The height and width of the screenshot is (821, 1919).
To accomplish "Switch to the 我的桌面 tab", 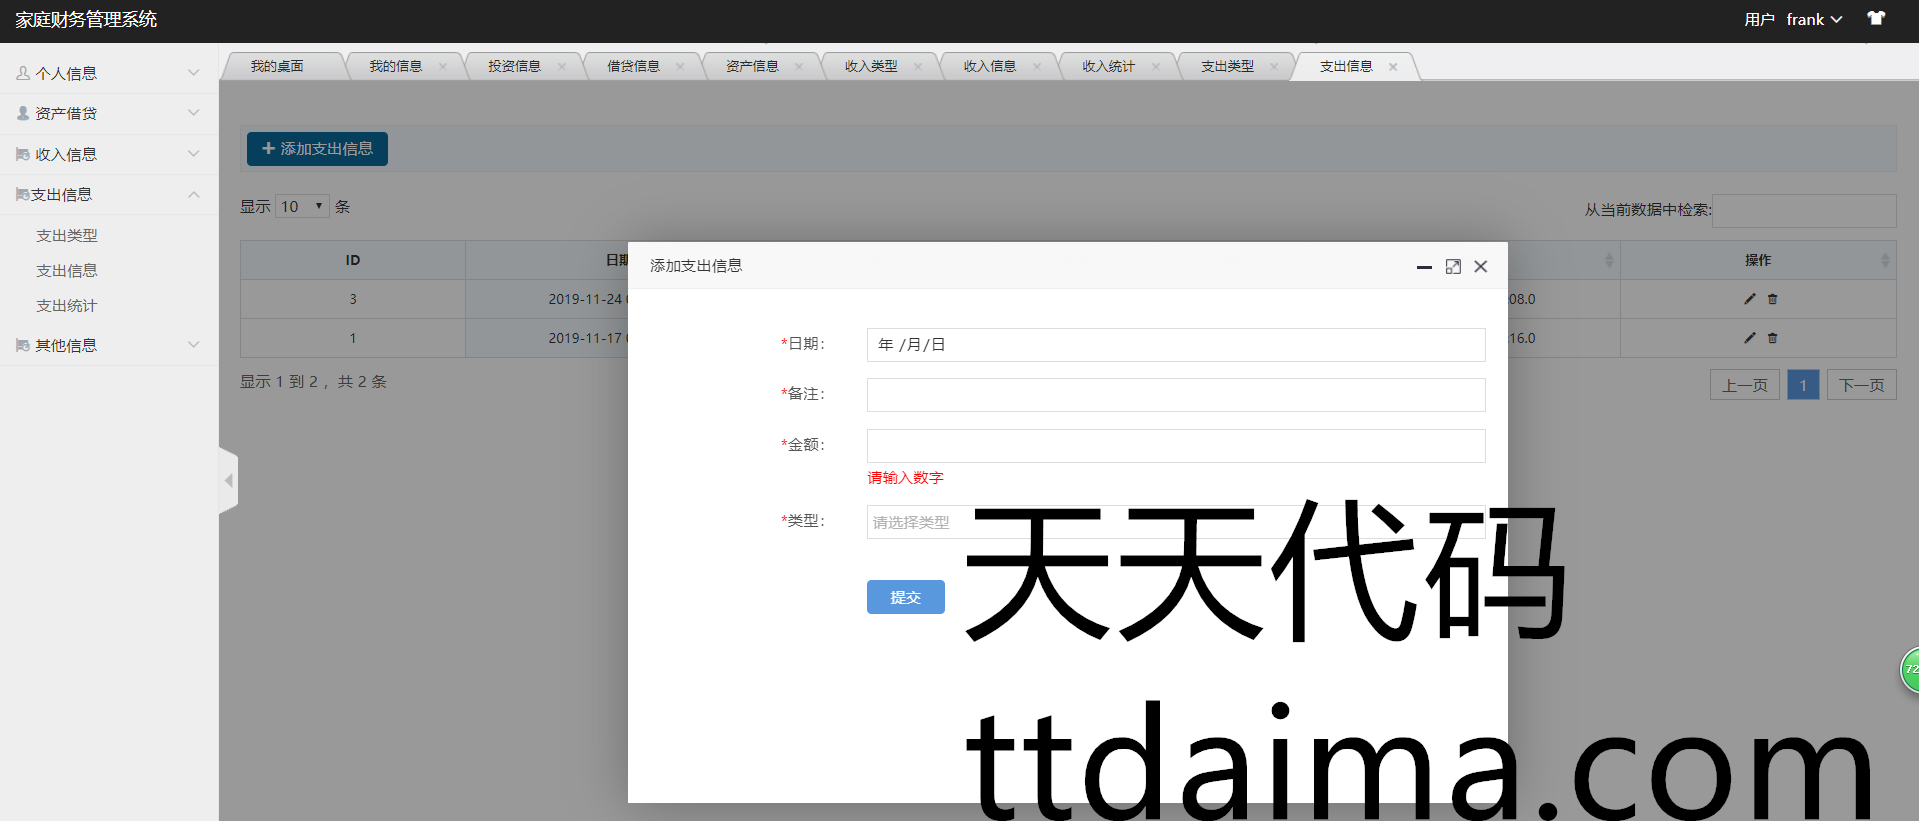I will tap(277, 67).
